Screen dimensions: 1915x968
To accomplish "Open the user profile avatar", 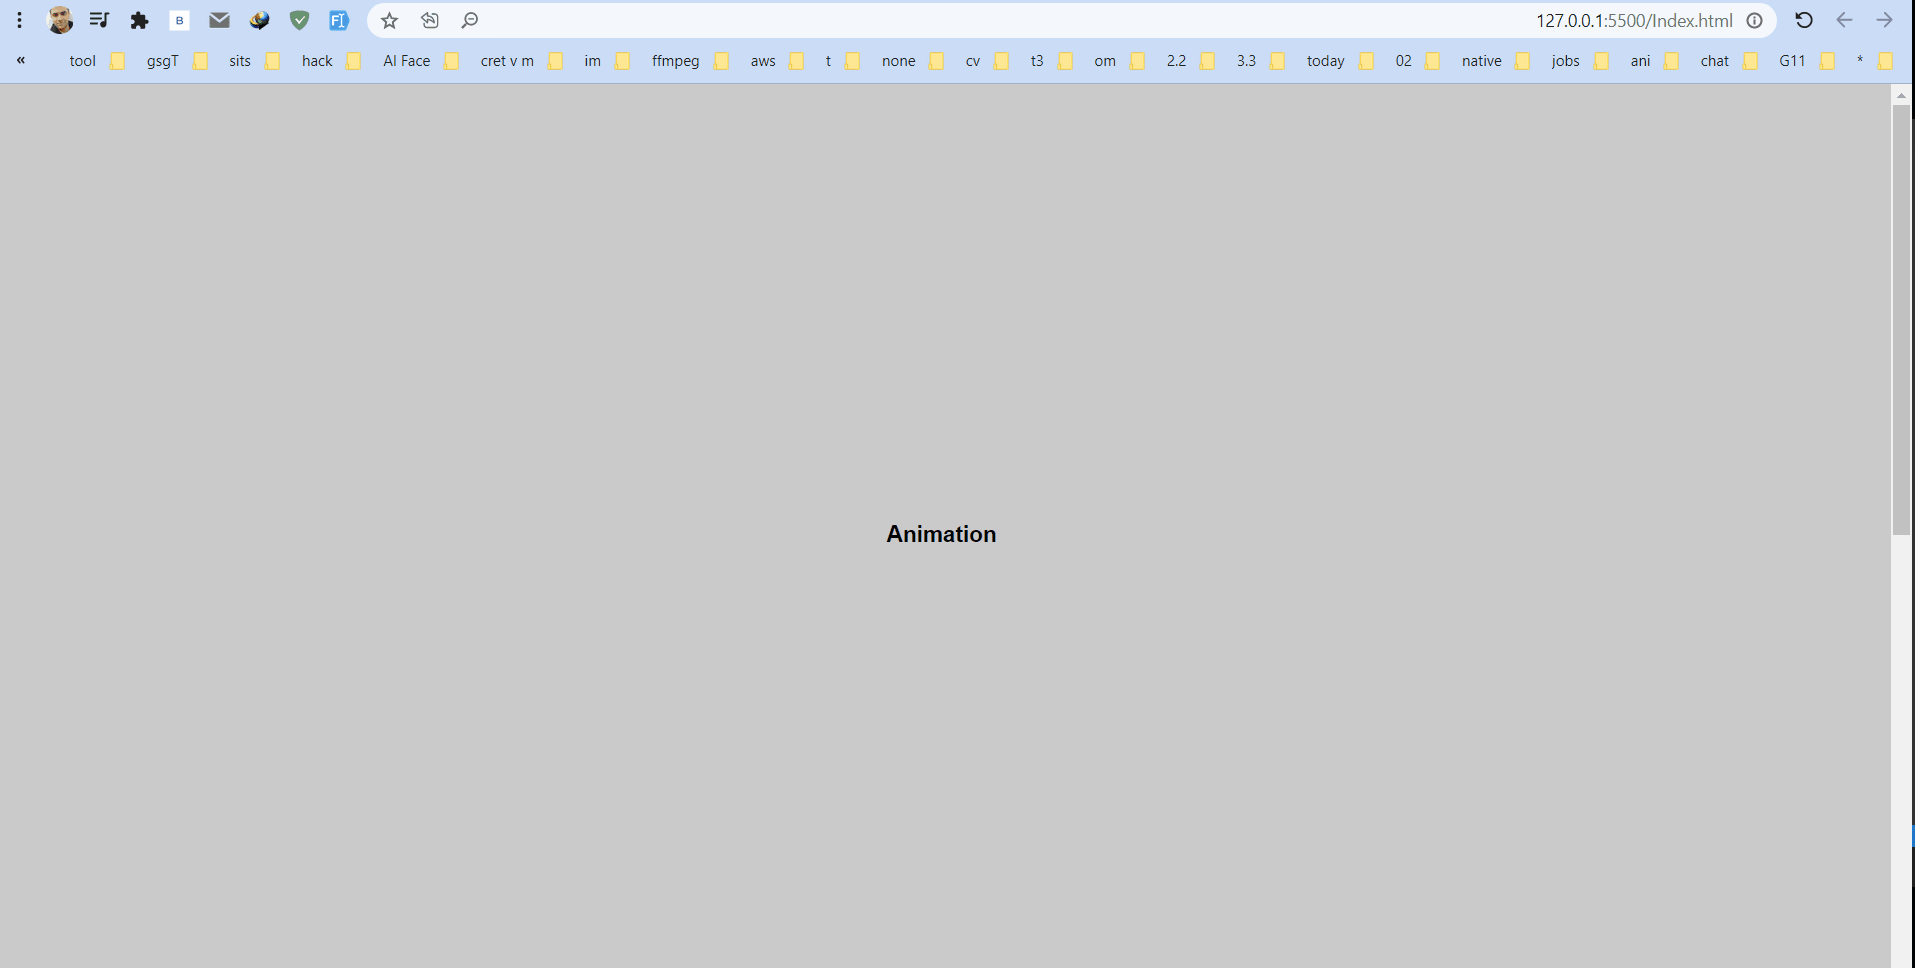I will point(60,20).
